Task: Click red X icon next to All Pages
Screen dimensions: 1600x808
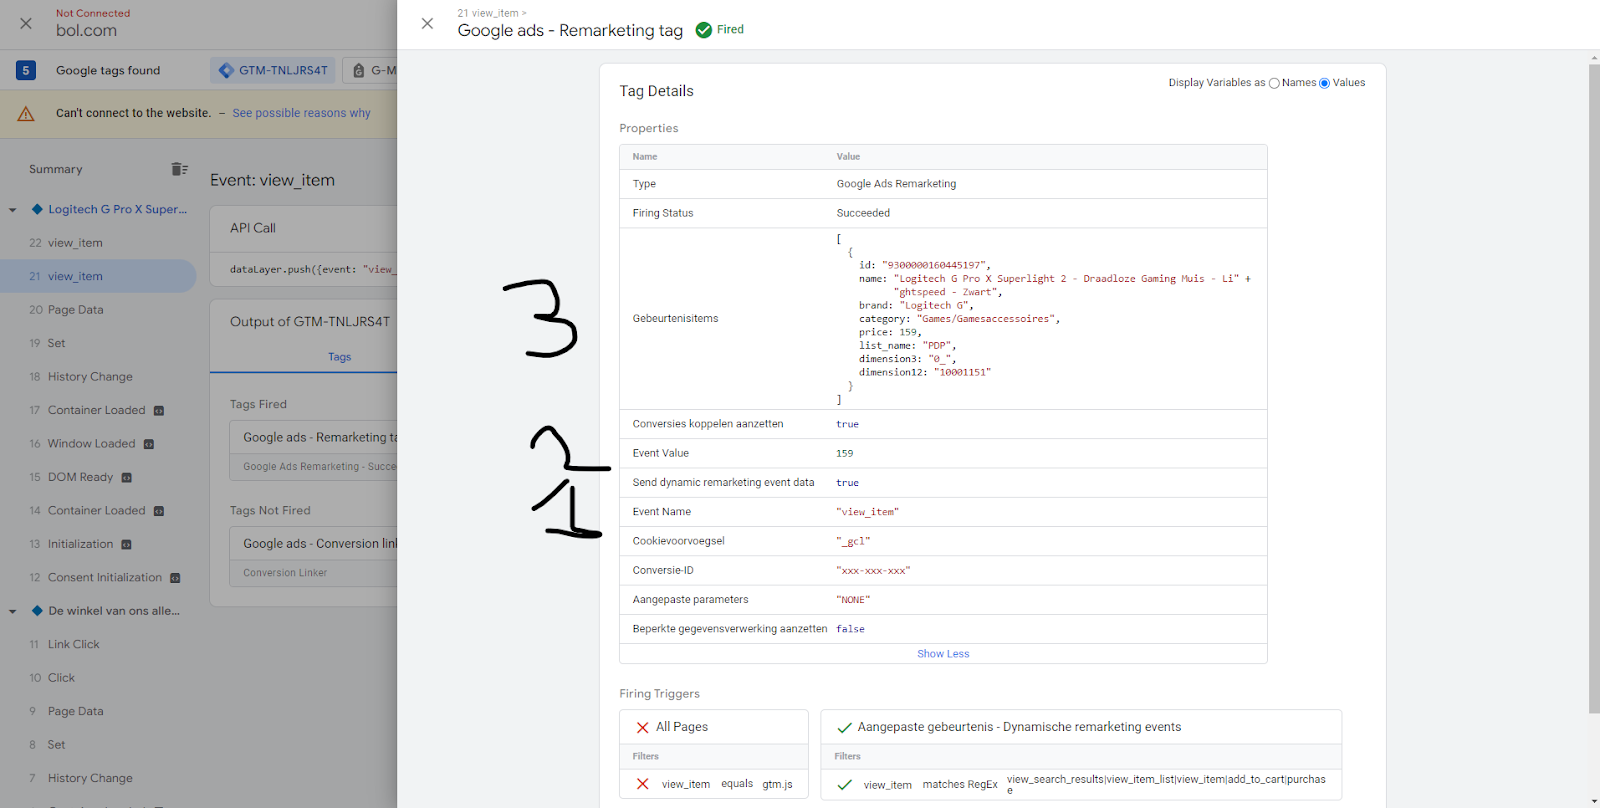Action: tap(643, 727)
